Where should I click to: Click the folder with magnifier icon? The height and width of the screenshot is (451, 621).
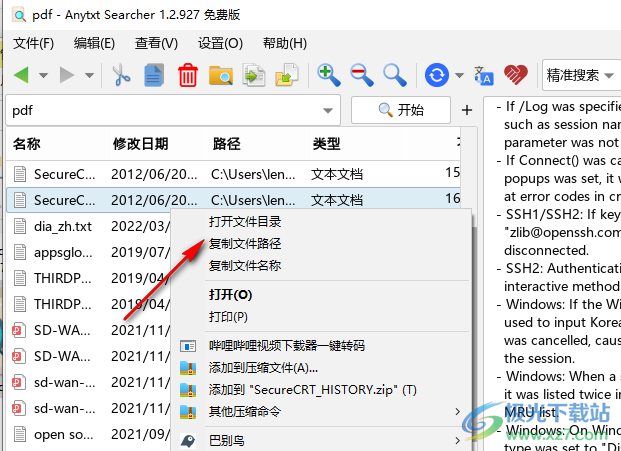[221, 75]
